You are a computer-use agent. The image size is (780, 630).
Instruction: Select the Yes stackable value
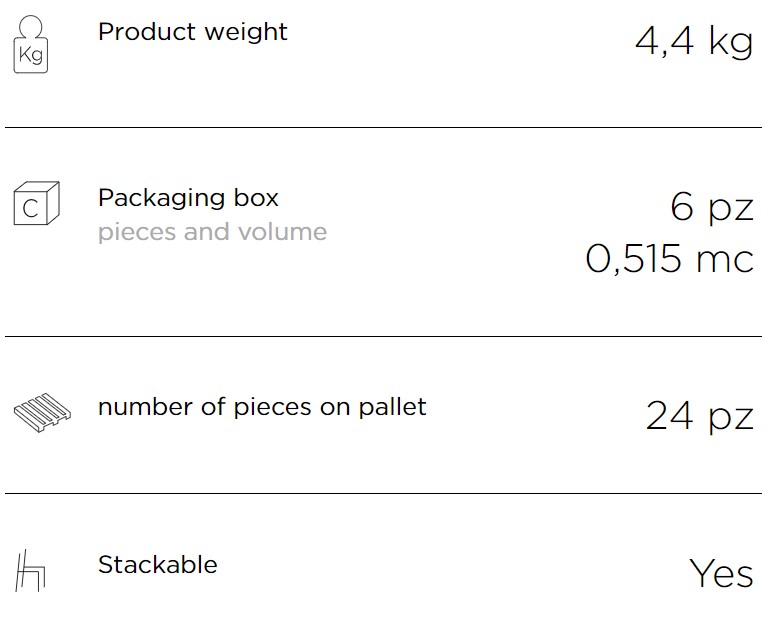click(x=721, y=573)
